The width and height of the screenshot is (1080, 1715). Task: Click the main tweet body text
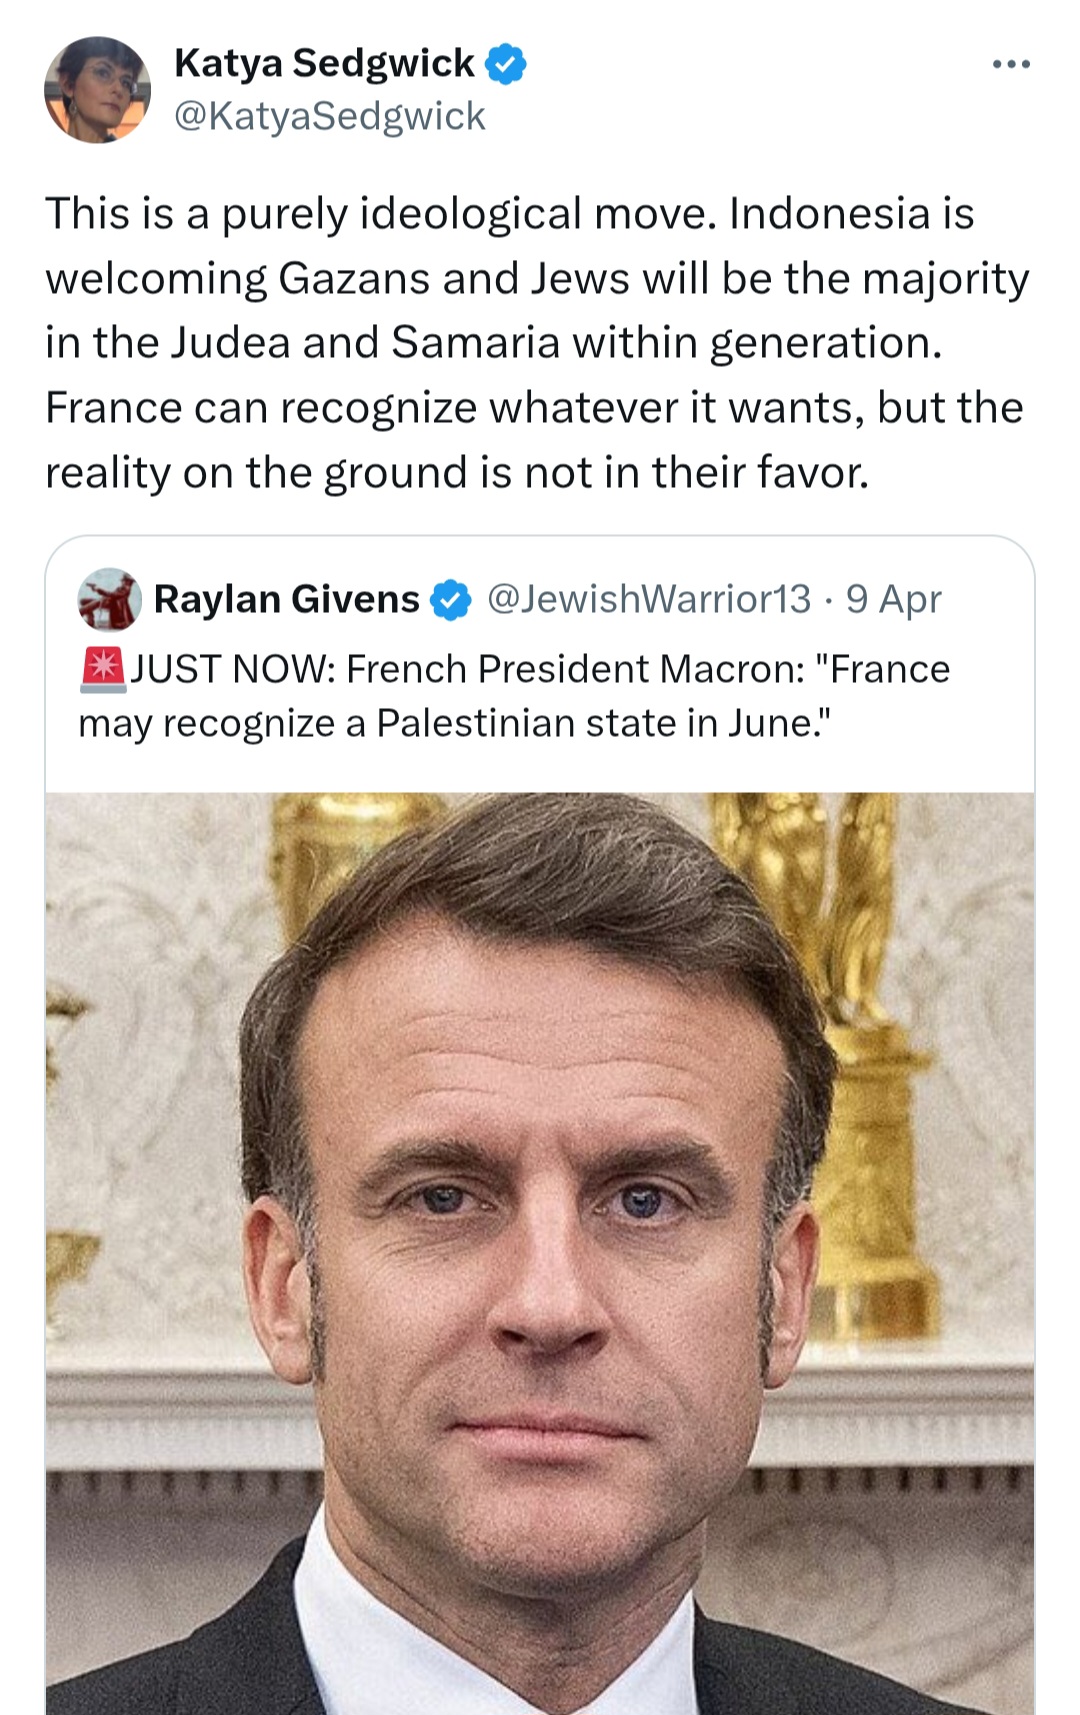coord(537,343)
